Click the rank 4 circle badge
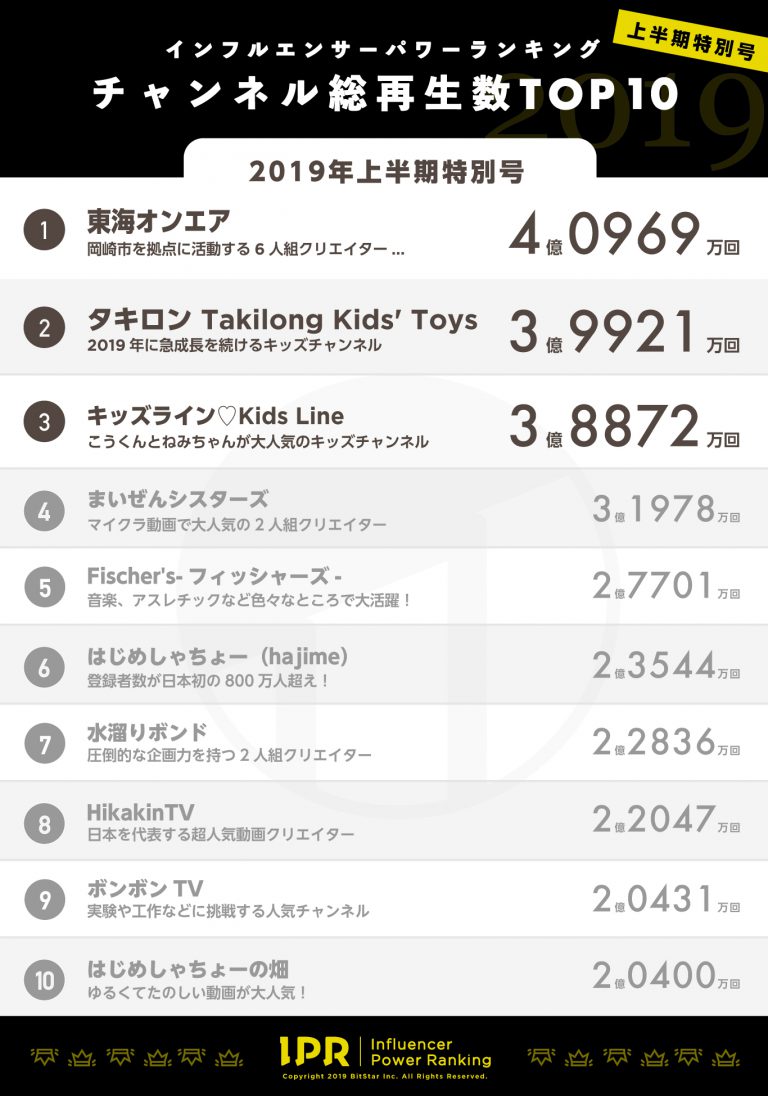 point(44,511)
